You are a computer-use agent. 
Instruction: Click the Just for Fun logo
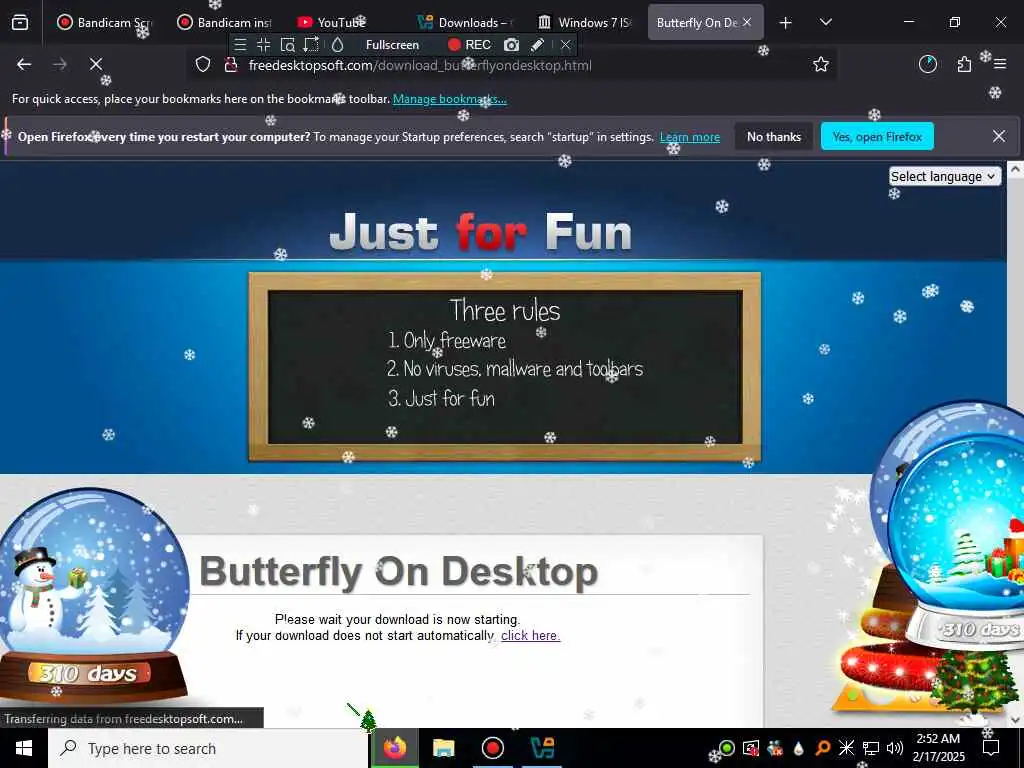click(x=481, y=232)
